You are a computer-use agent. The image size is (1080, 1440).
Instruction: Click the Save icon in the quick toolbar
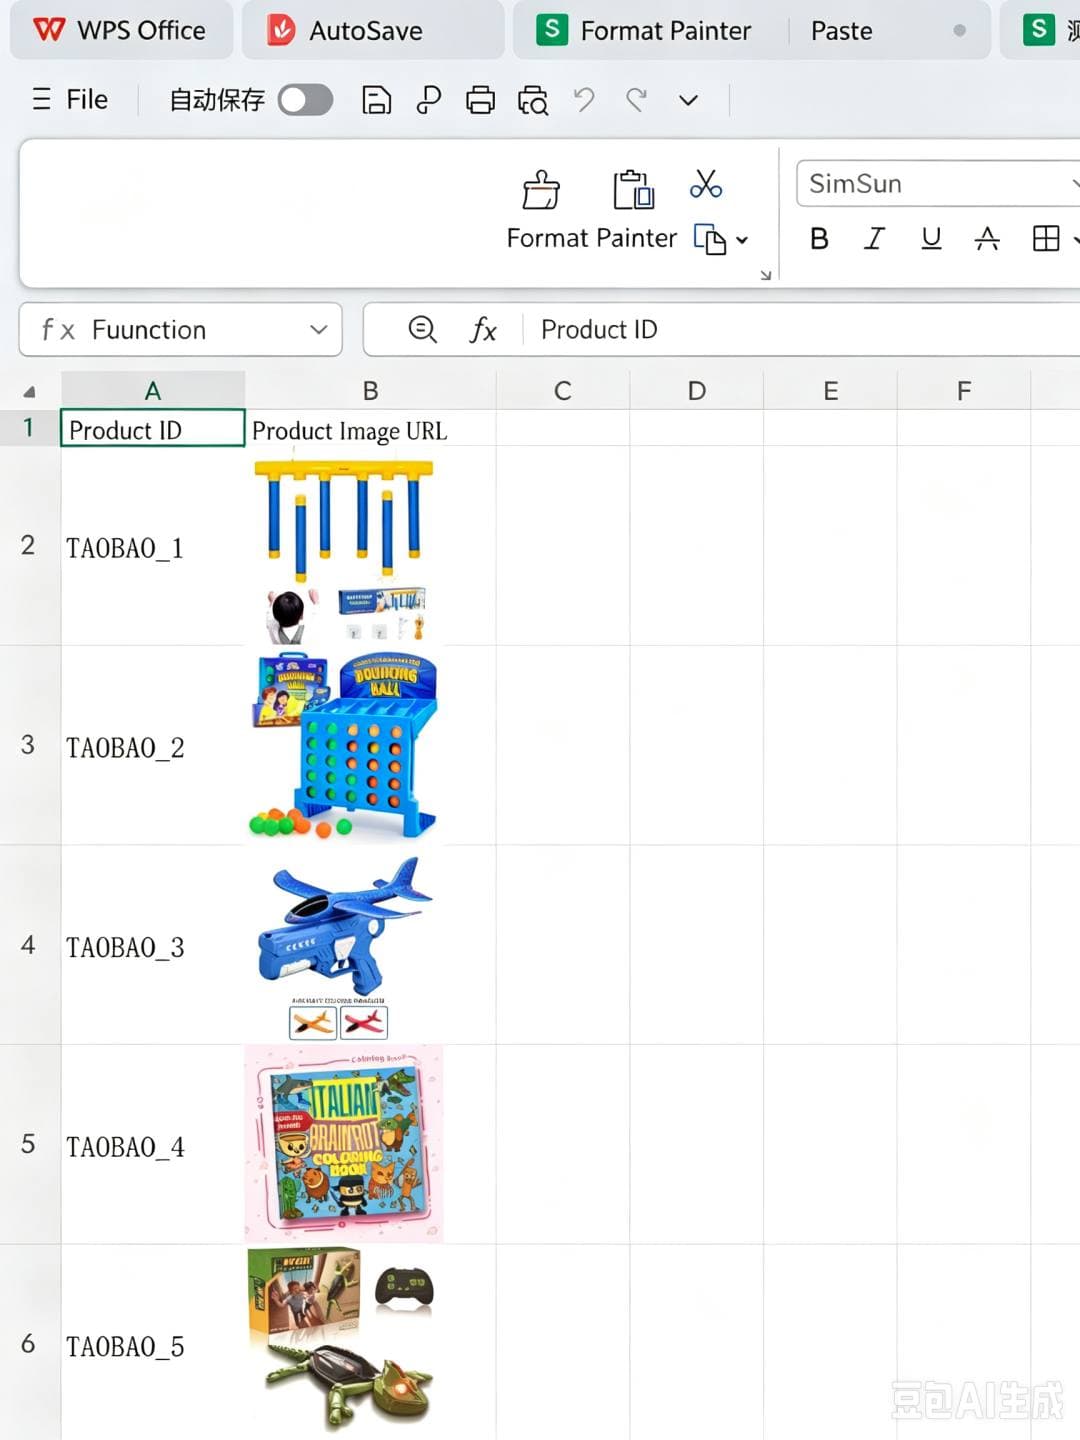(376, 100)
